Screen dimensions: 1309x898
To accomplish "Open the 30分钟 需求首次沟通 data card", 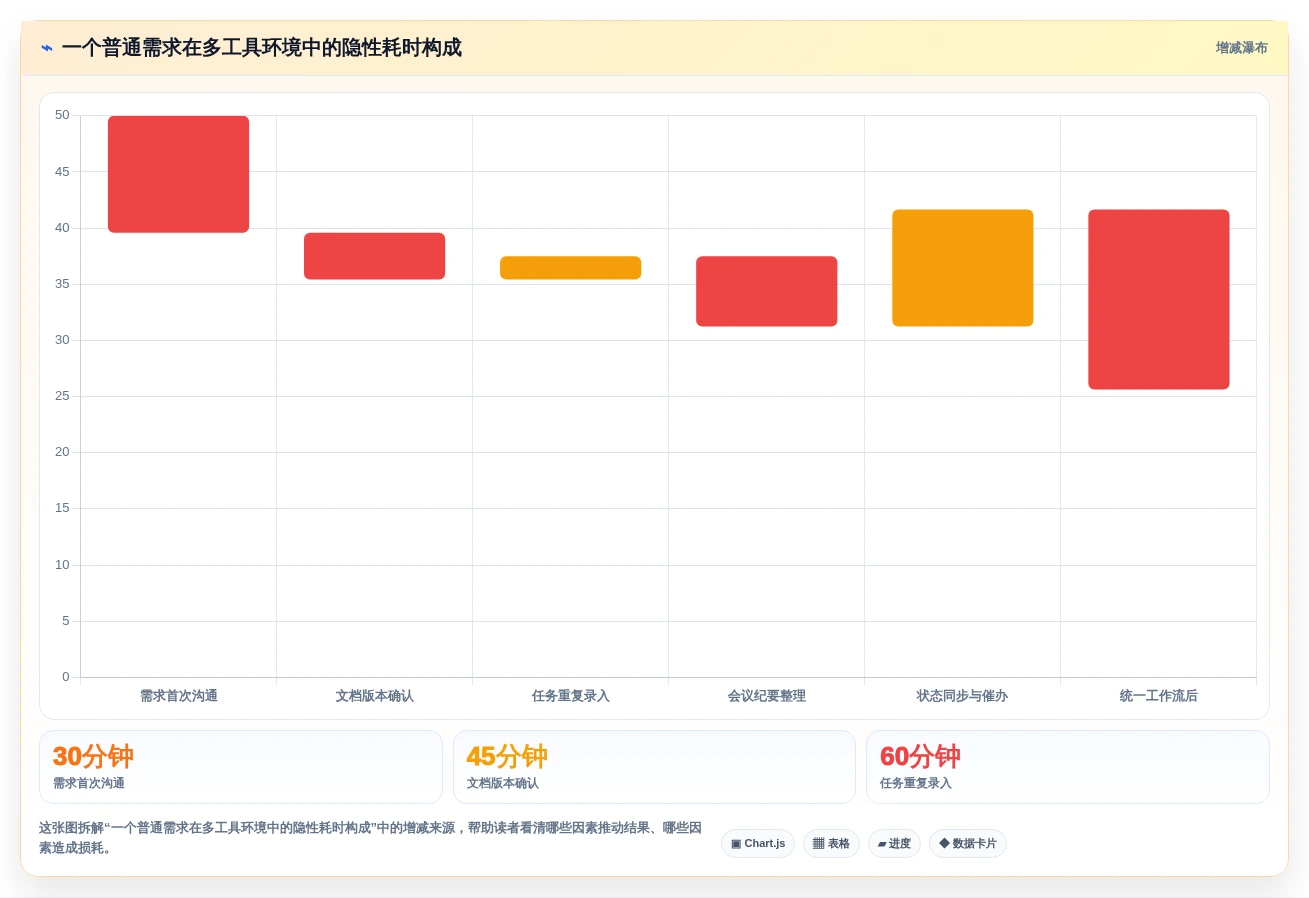I will click(241, 767).
